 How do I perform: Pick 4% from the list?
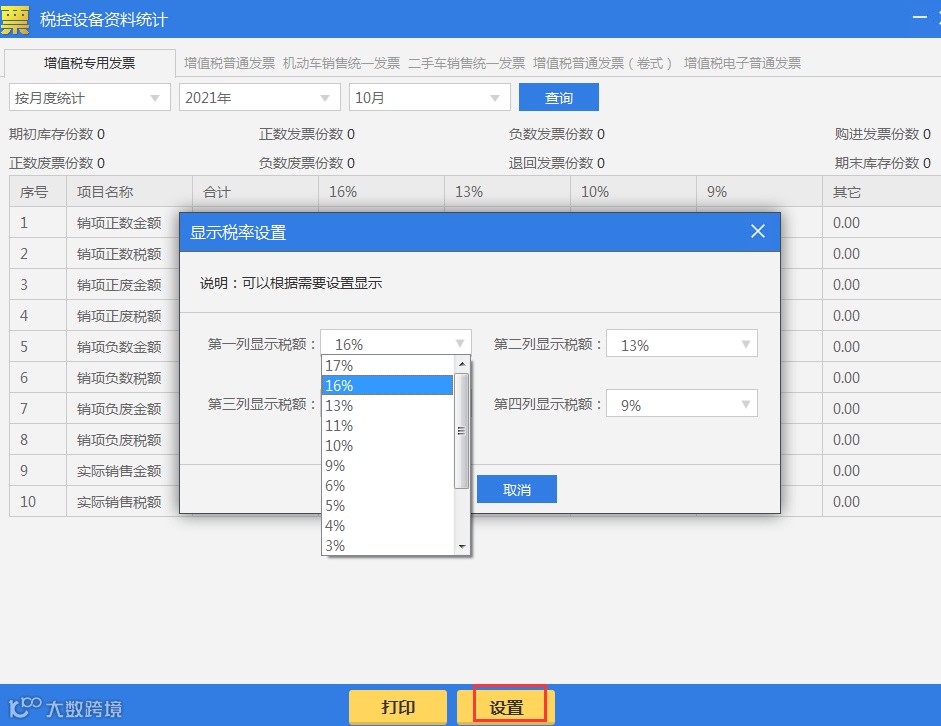[388, 526]
